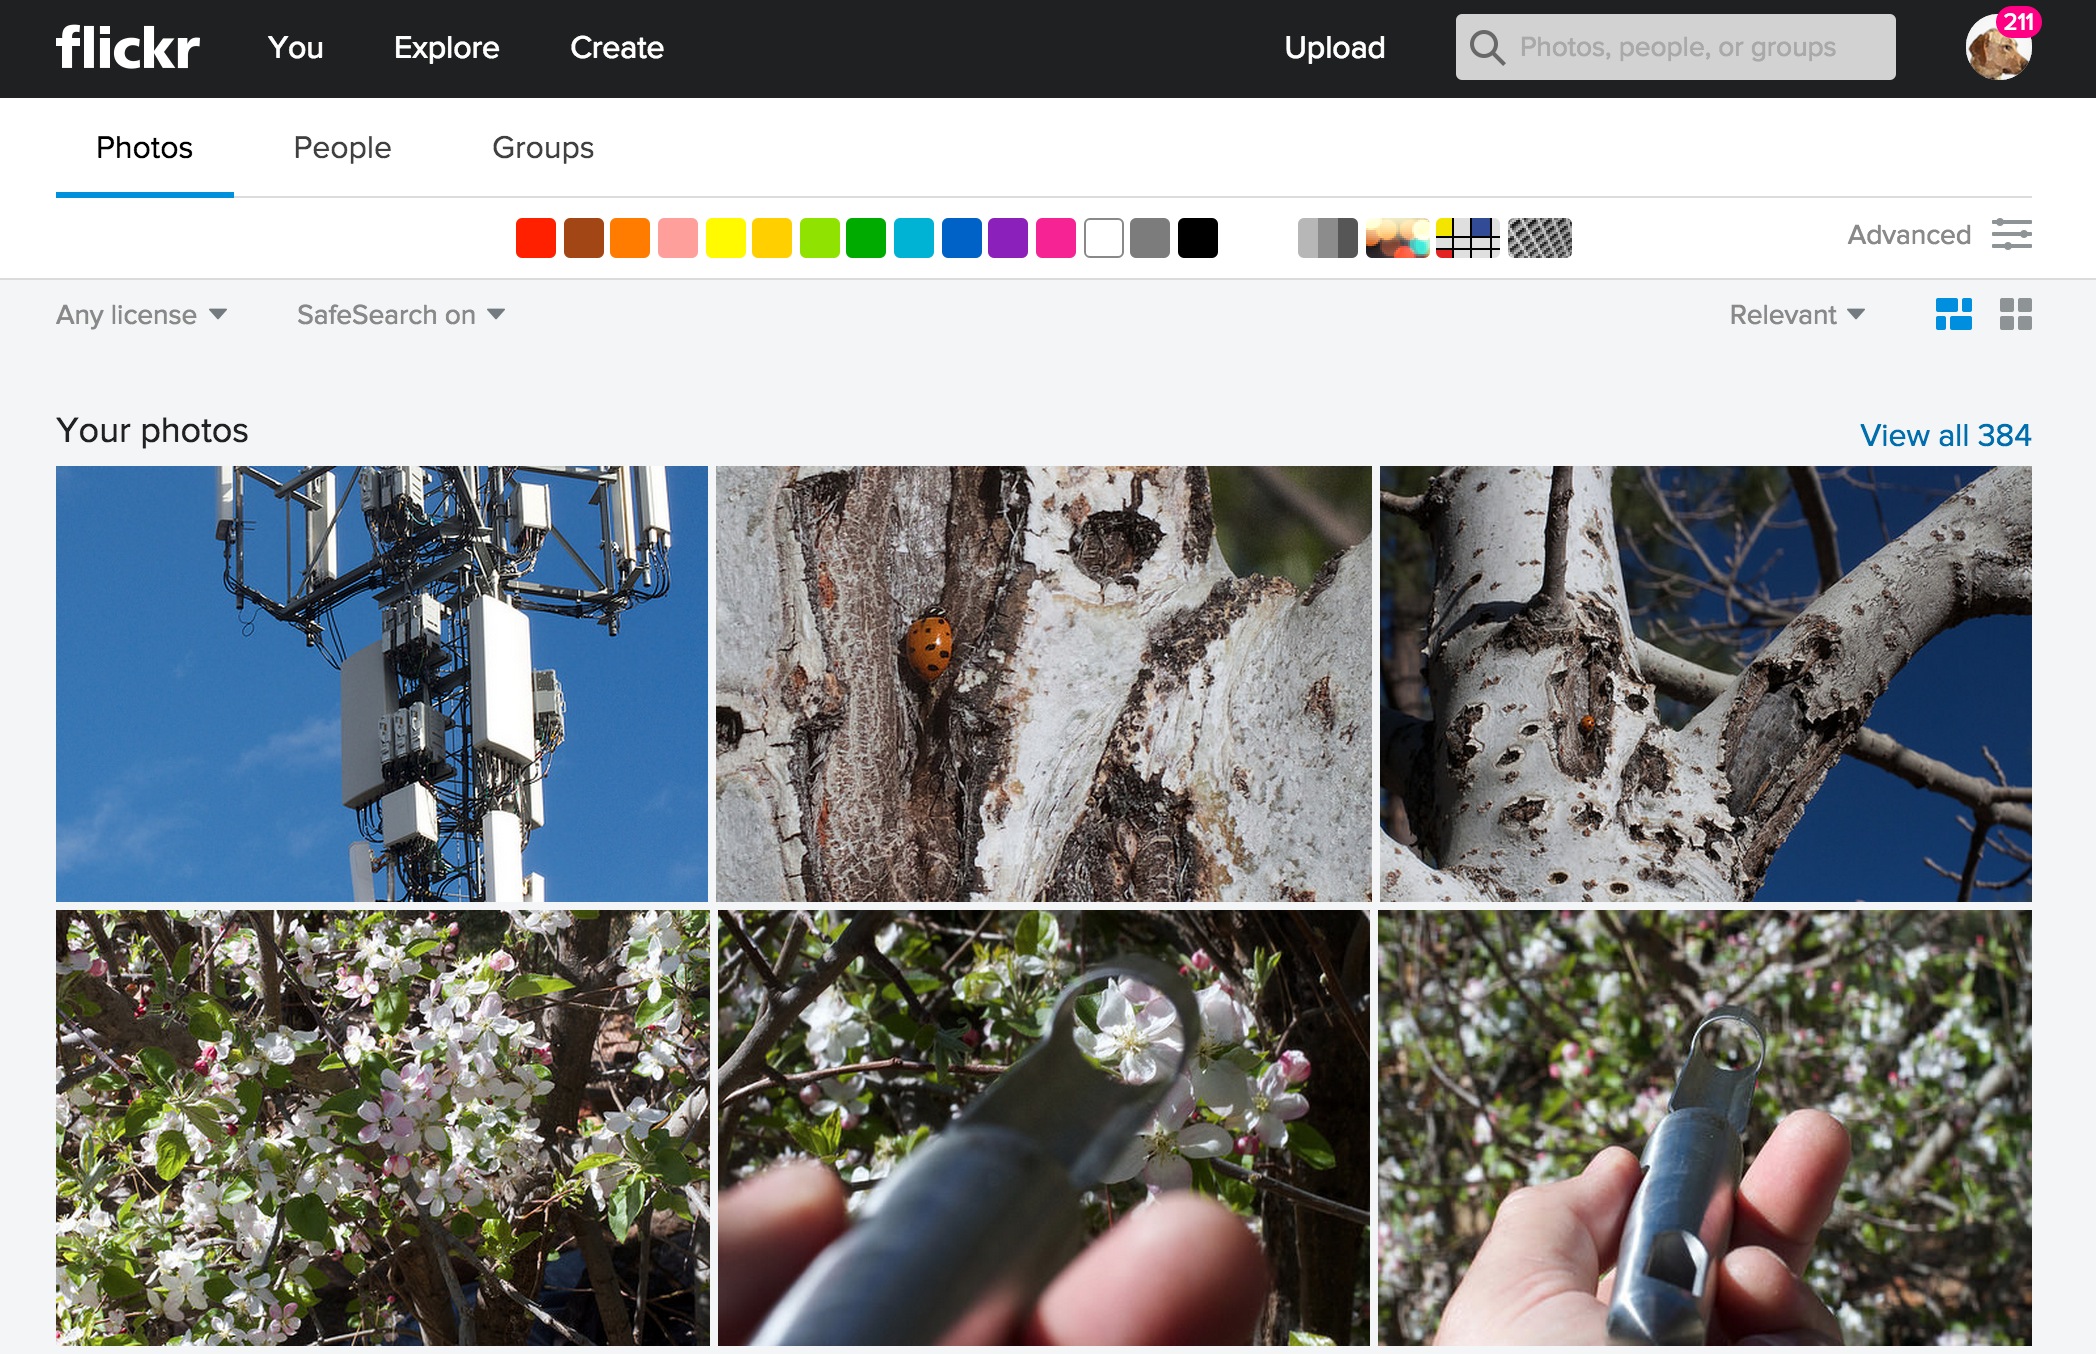The image size is (2096, 1354).
Task: Open the Any license dropdown
Action: pos(141,315)
